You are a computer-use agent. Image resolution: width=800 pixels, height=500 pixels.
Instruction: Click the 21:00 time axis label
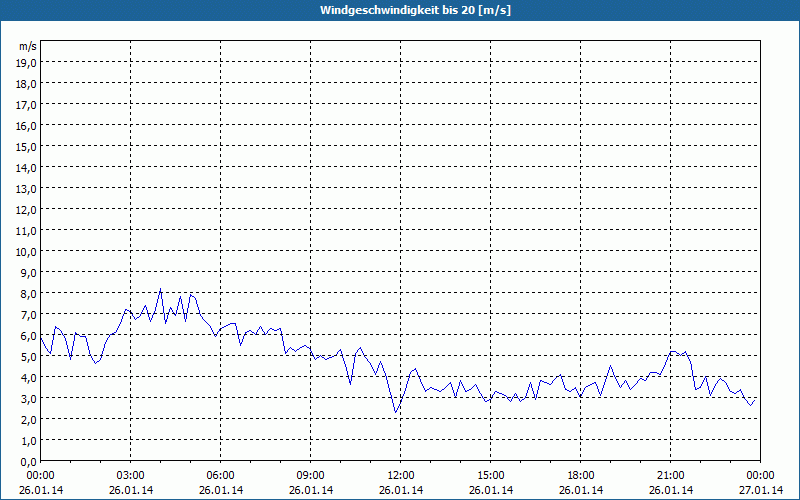pos(670,476)
